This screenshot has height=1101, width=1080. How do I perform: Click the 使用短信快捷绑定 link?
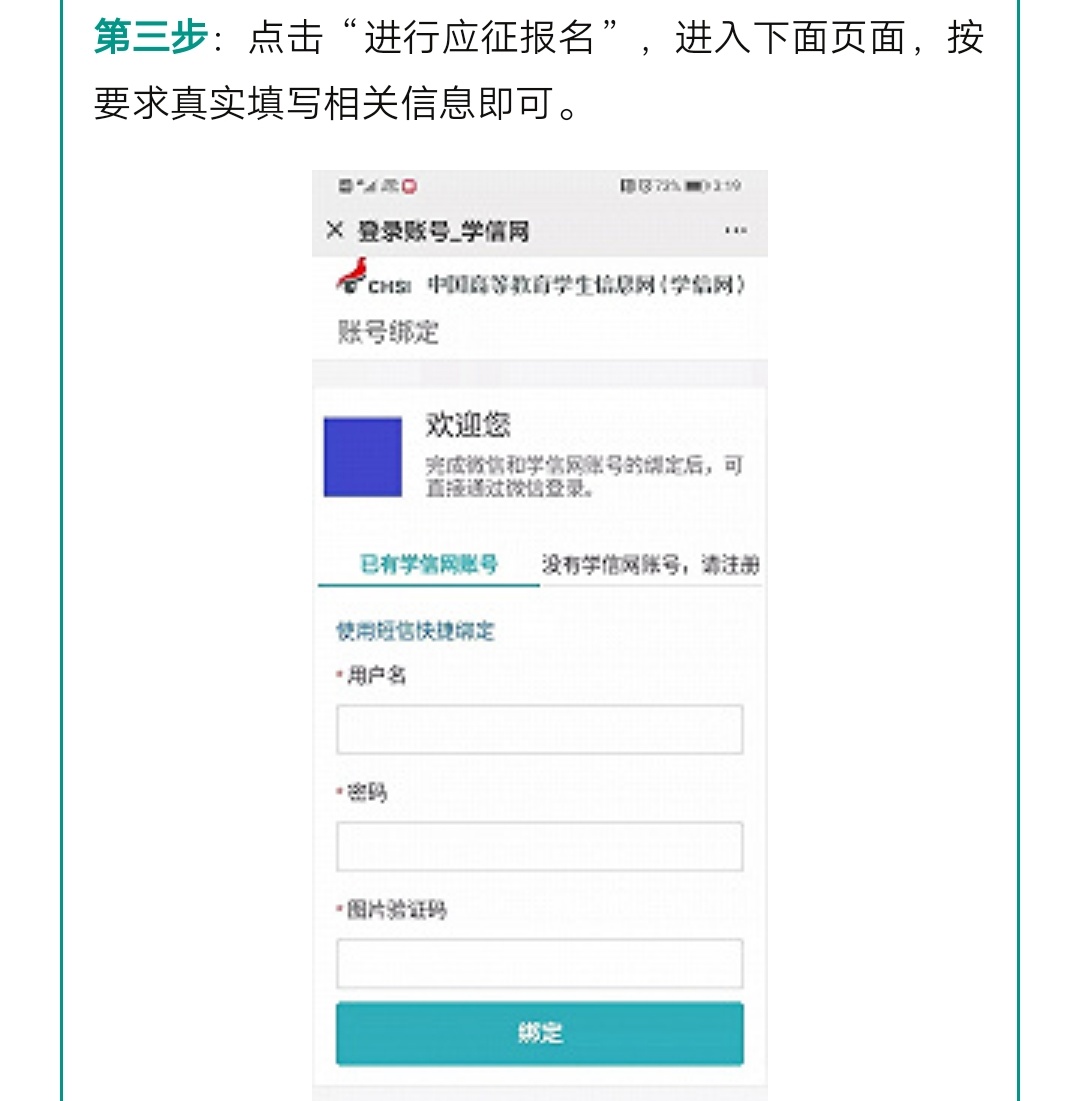pyautogui.click(x=415, y=631)
